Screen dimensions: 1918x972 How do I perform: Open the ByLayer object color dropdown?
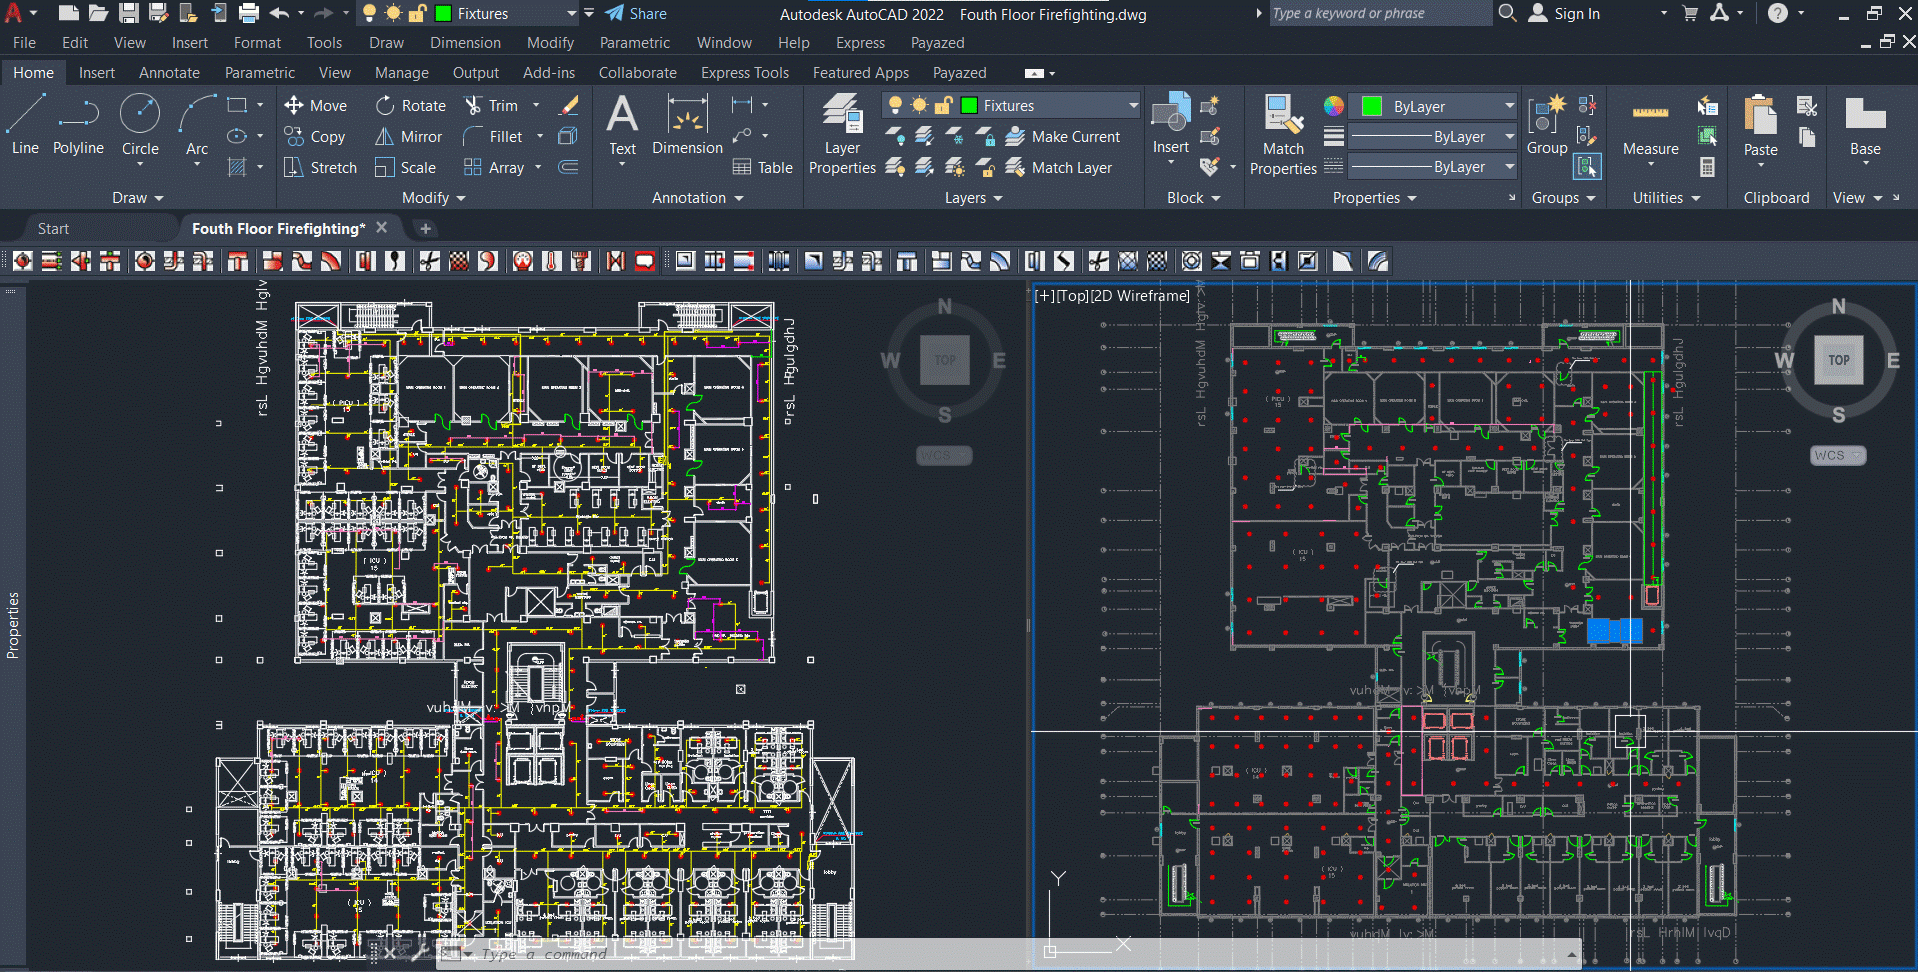pyautogui.click(x=1509, y=106)
